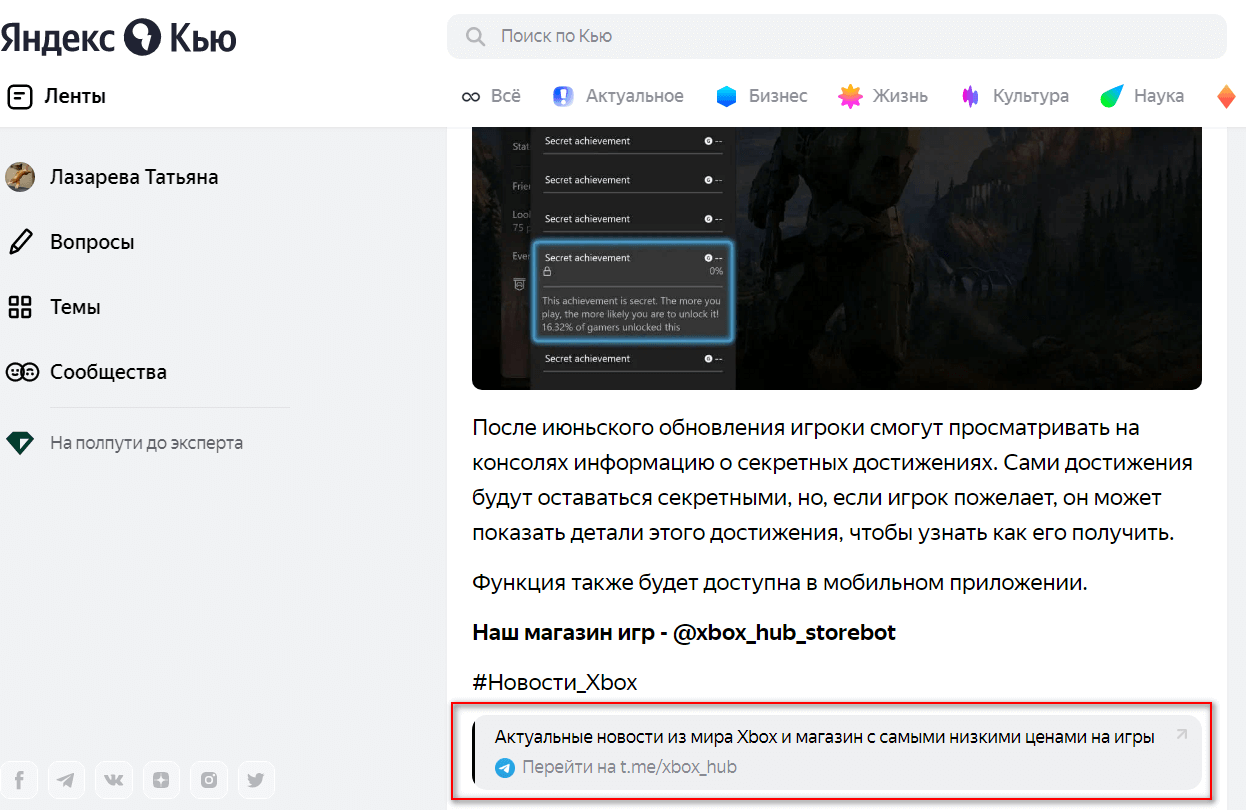The height and width of the screenshot is (810, 1246).
Task: Click the Instagram icon at bottom left
Action: coord(208,779)
